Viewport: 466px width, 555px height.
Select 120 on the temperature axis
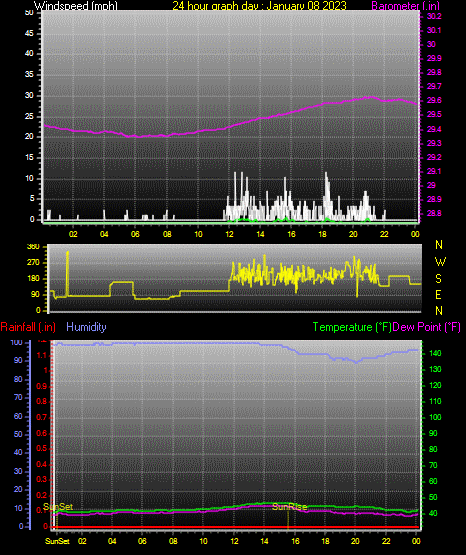pyautogui.click(x=435, y=385)
